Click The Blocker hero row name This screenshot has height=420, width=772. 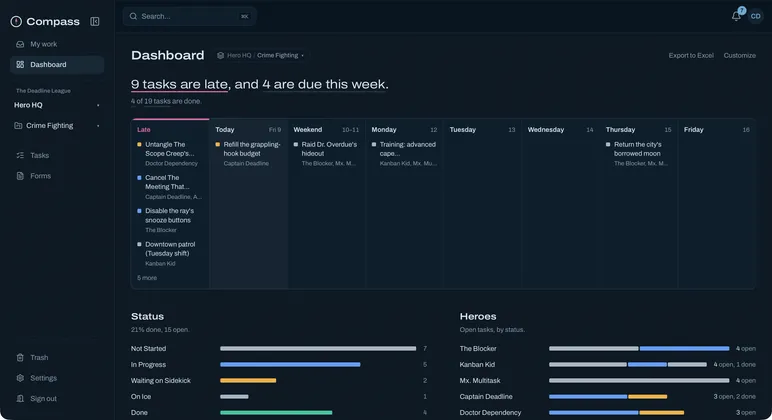point(478,349)
